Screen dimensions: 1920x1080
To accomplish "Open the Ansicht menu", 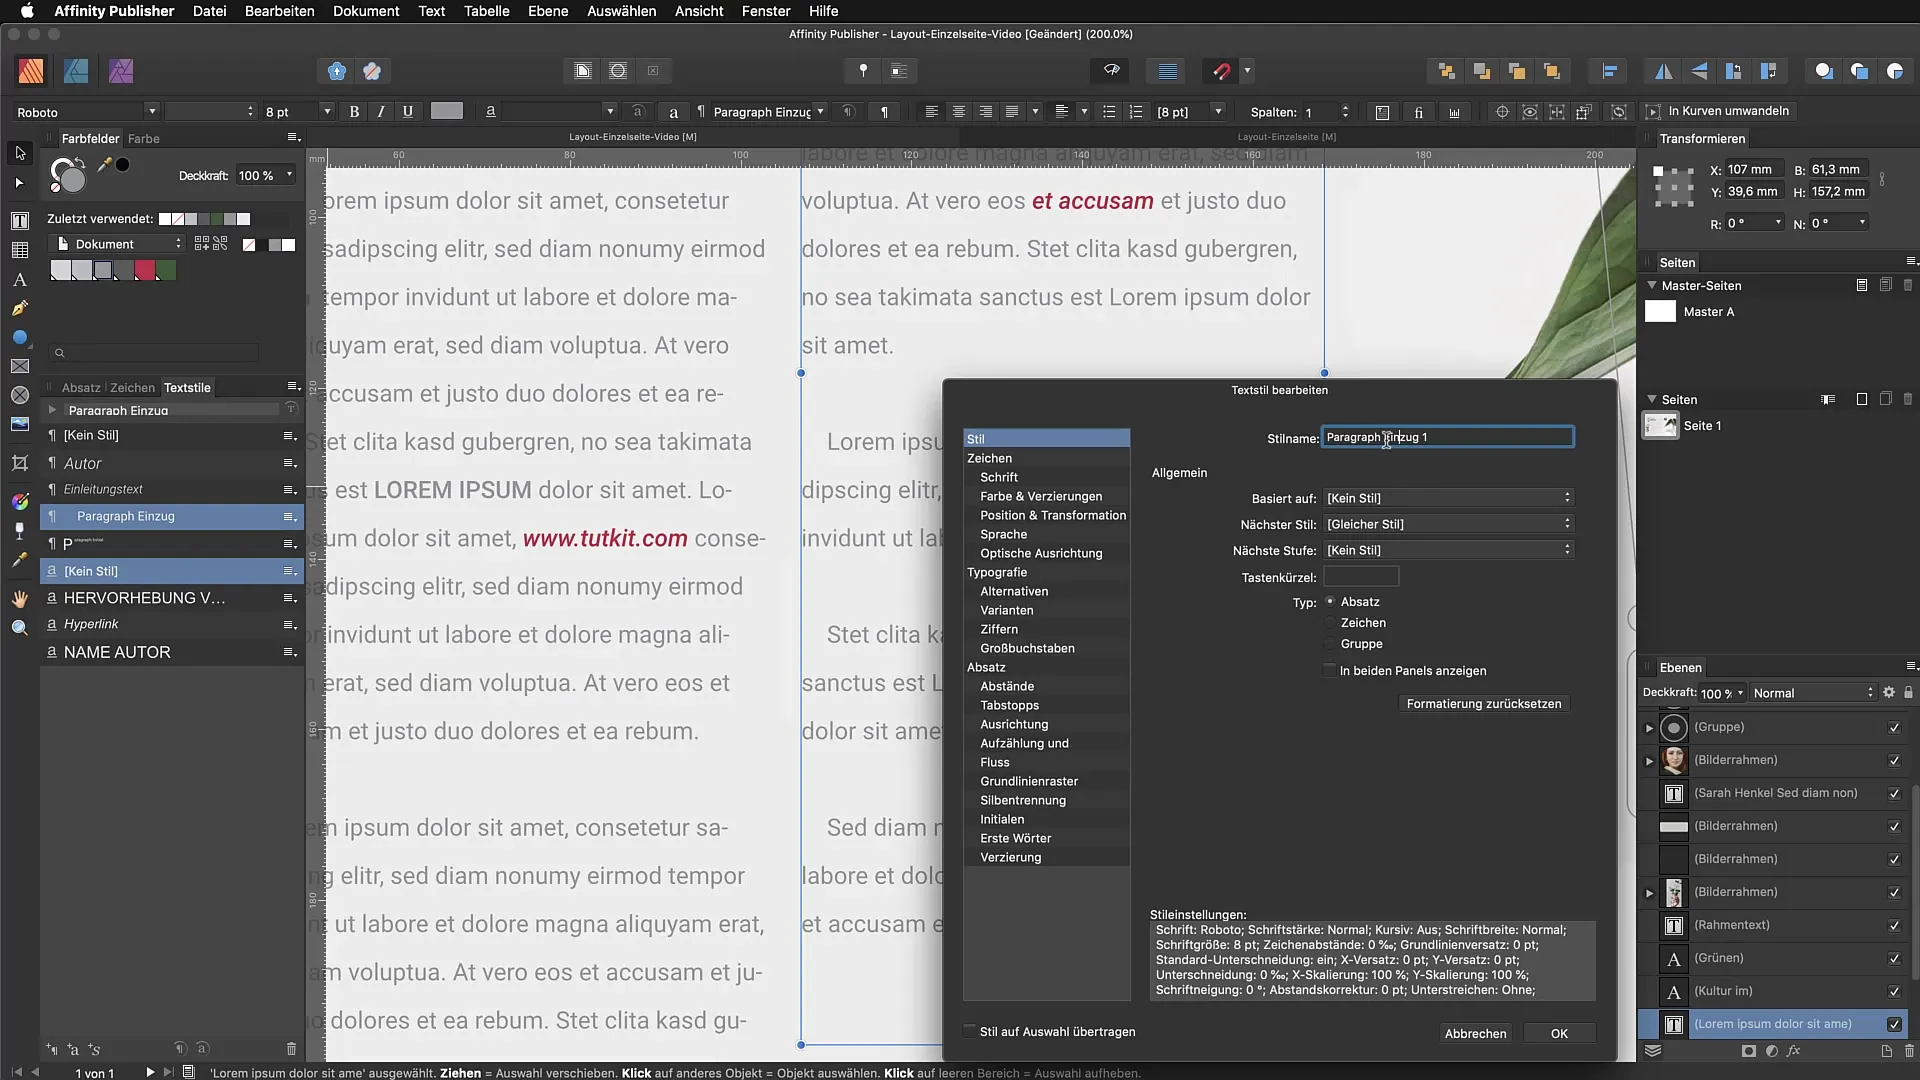I will coord(699,11).
